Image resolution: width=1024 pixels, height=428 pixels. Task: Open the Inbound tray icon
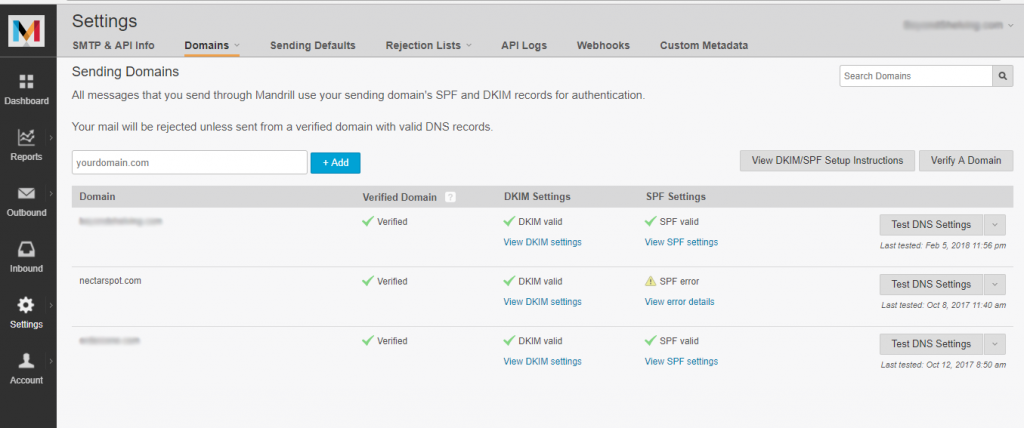point(27,250)
